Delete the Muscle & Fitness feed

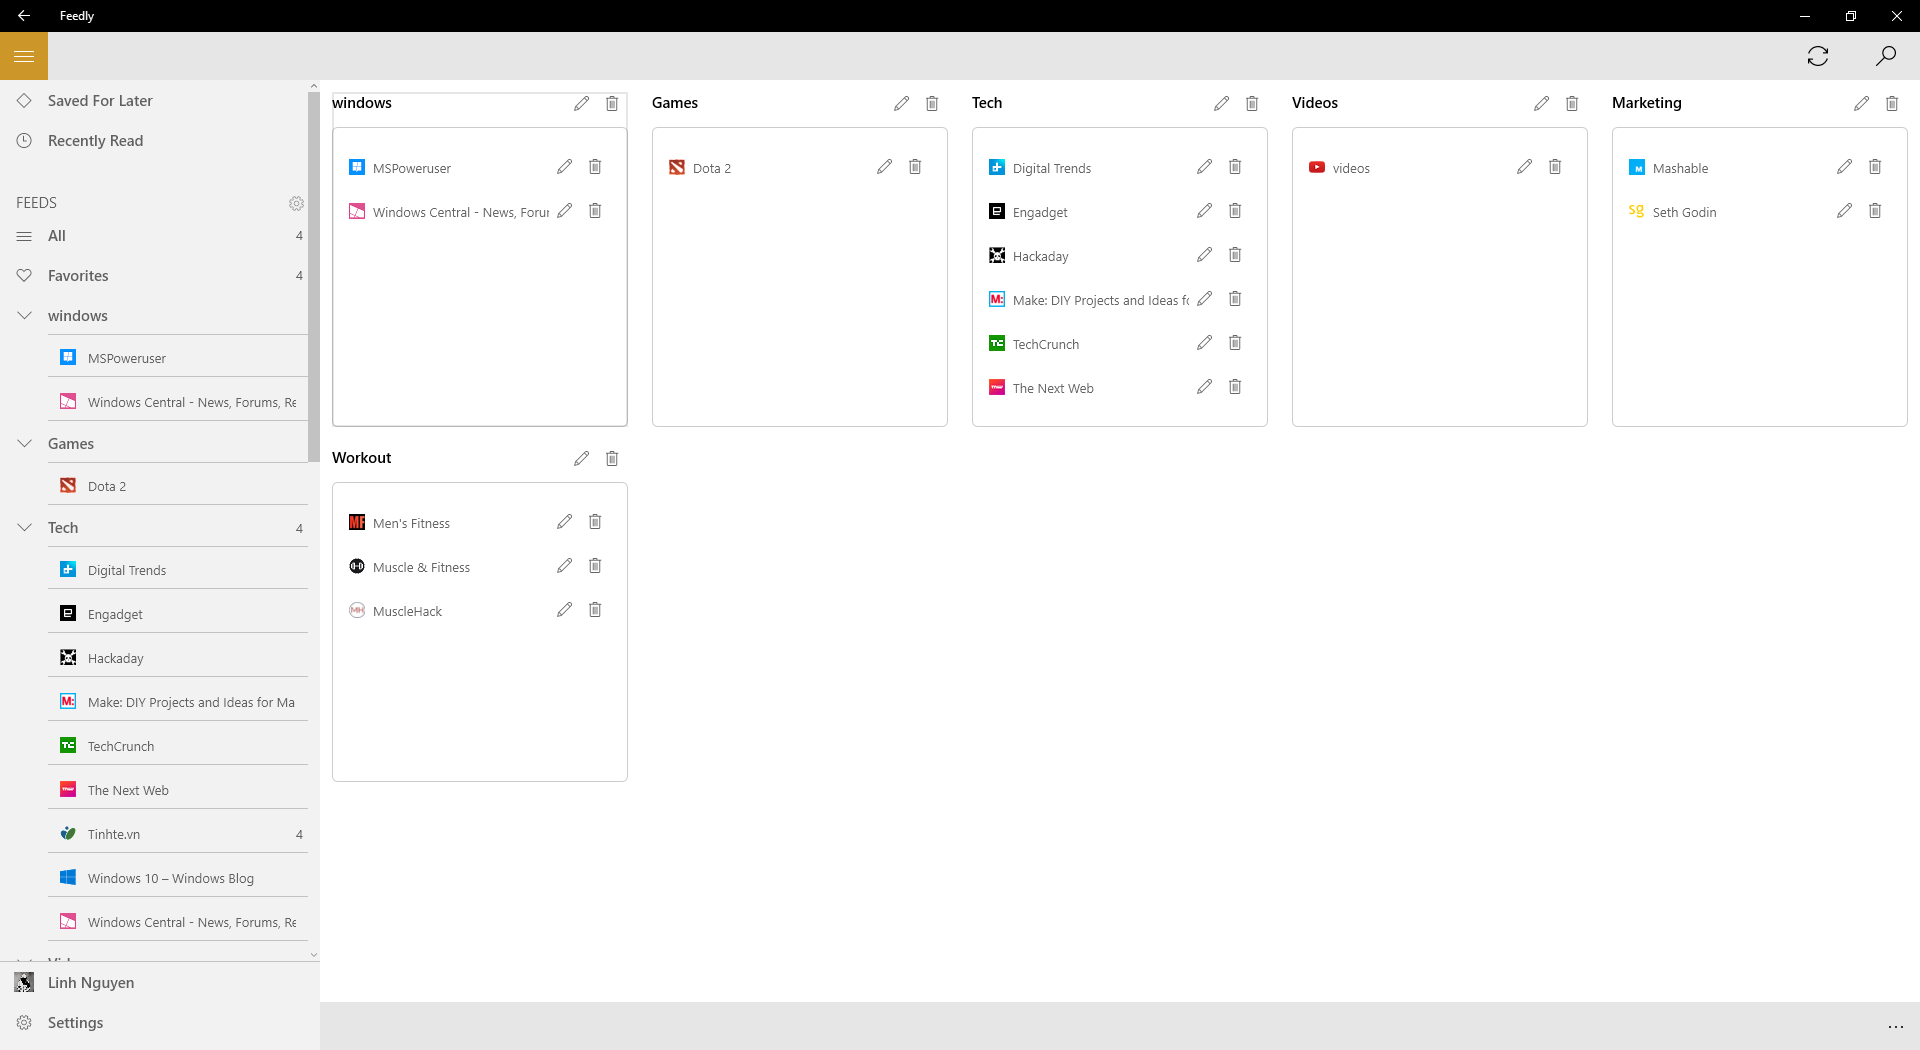click(595, 566)
